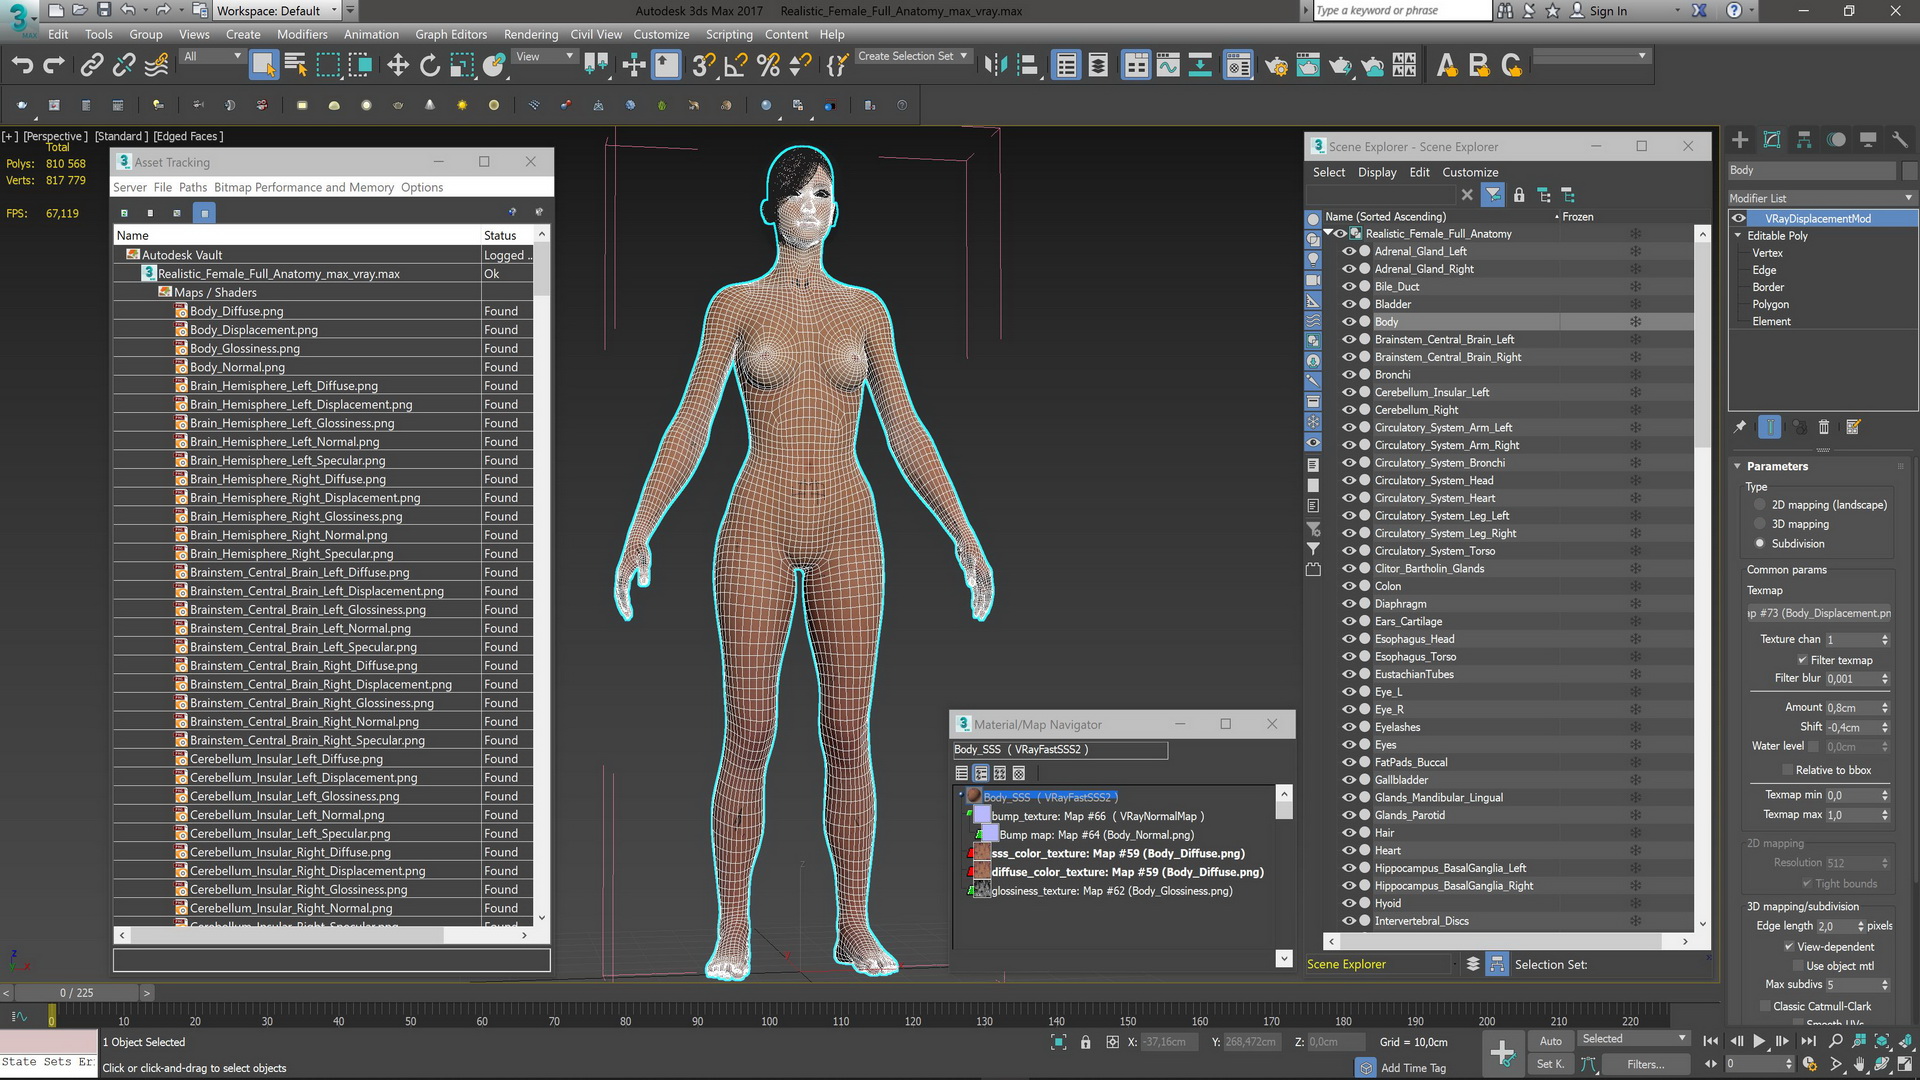Click Play Animation button
The height and width of the screenshot is (1080, 1920).
(x=1759, y=1041)
